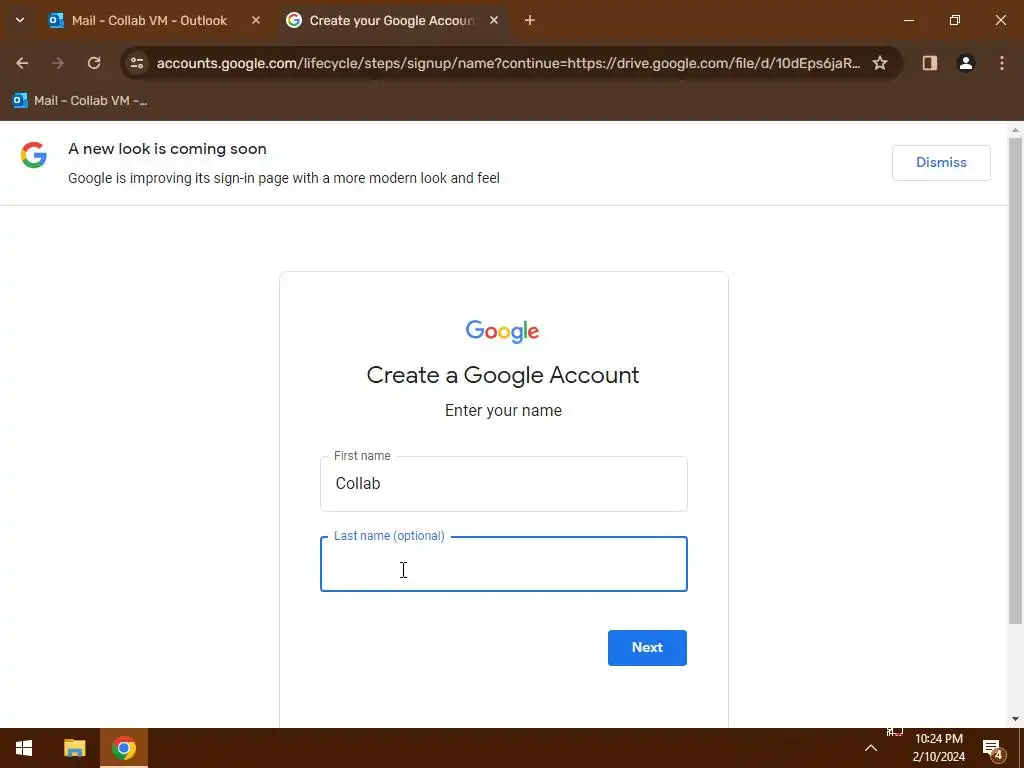
Task: Click the Next button
Action: tap(647, 648)
